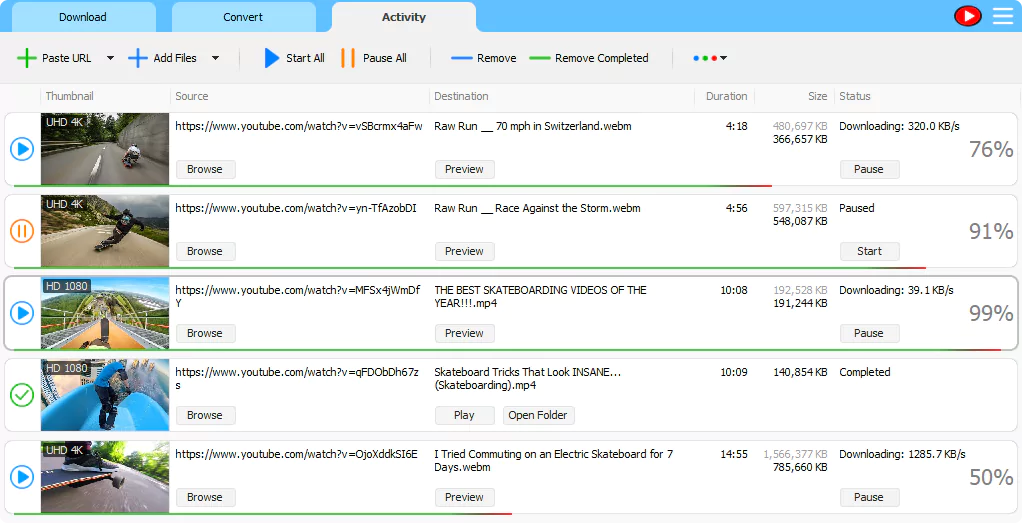Click Browse for 70 mph in Switzerland row

[205, 170]
